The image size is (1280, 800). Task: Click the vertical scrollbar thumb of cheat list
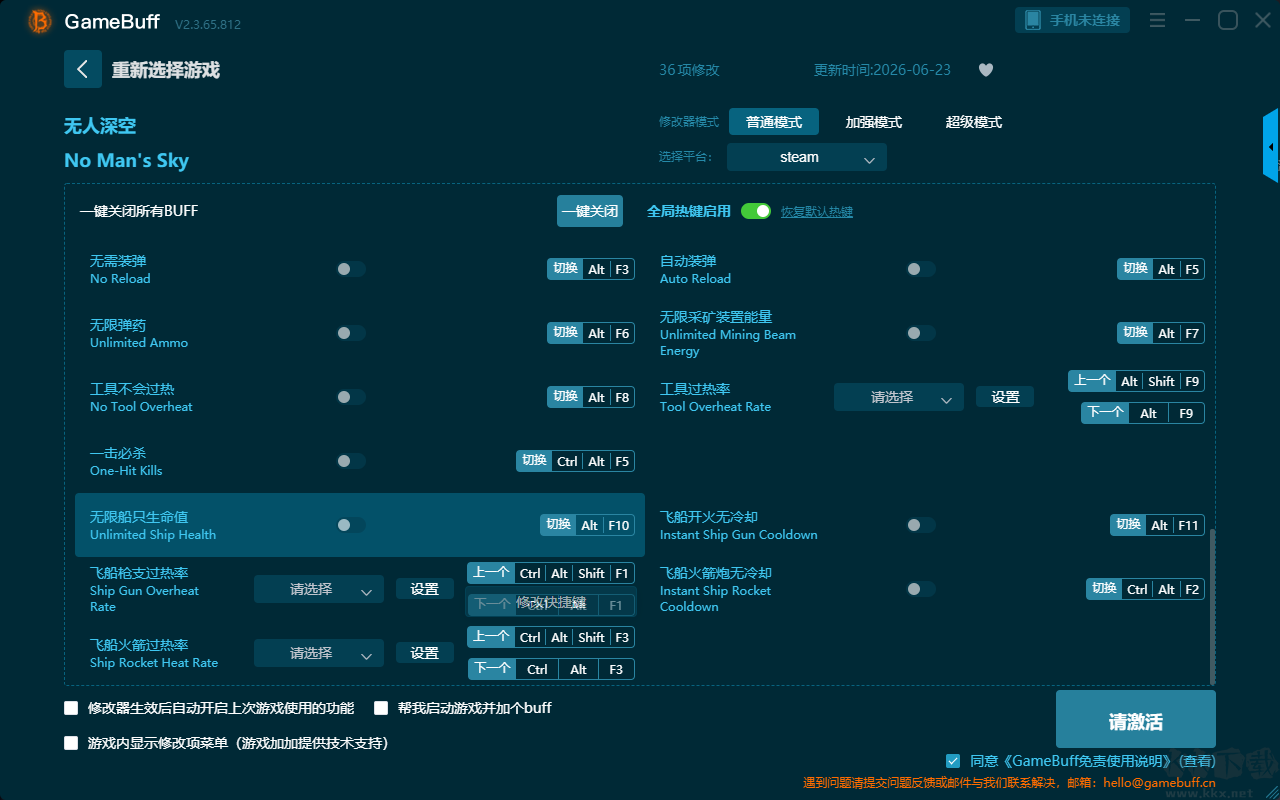pos(1212,605)
